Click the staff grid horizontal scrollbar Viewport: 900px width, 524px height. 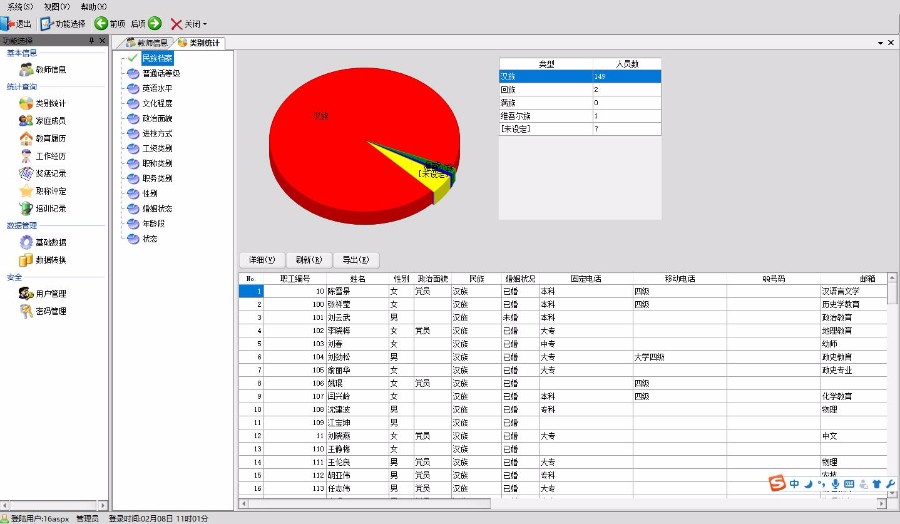562,503
